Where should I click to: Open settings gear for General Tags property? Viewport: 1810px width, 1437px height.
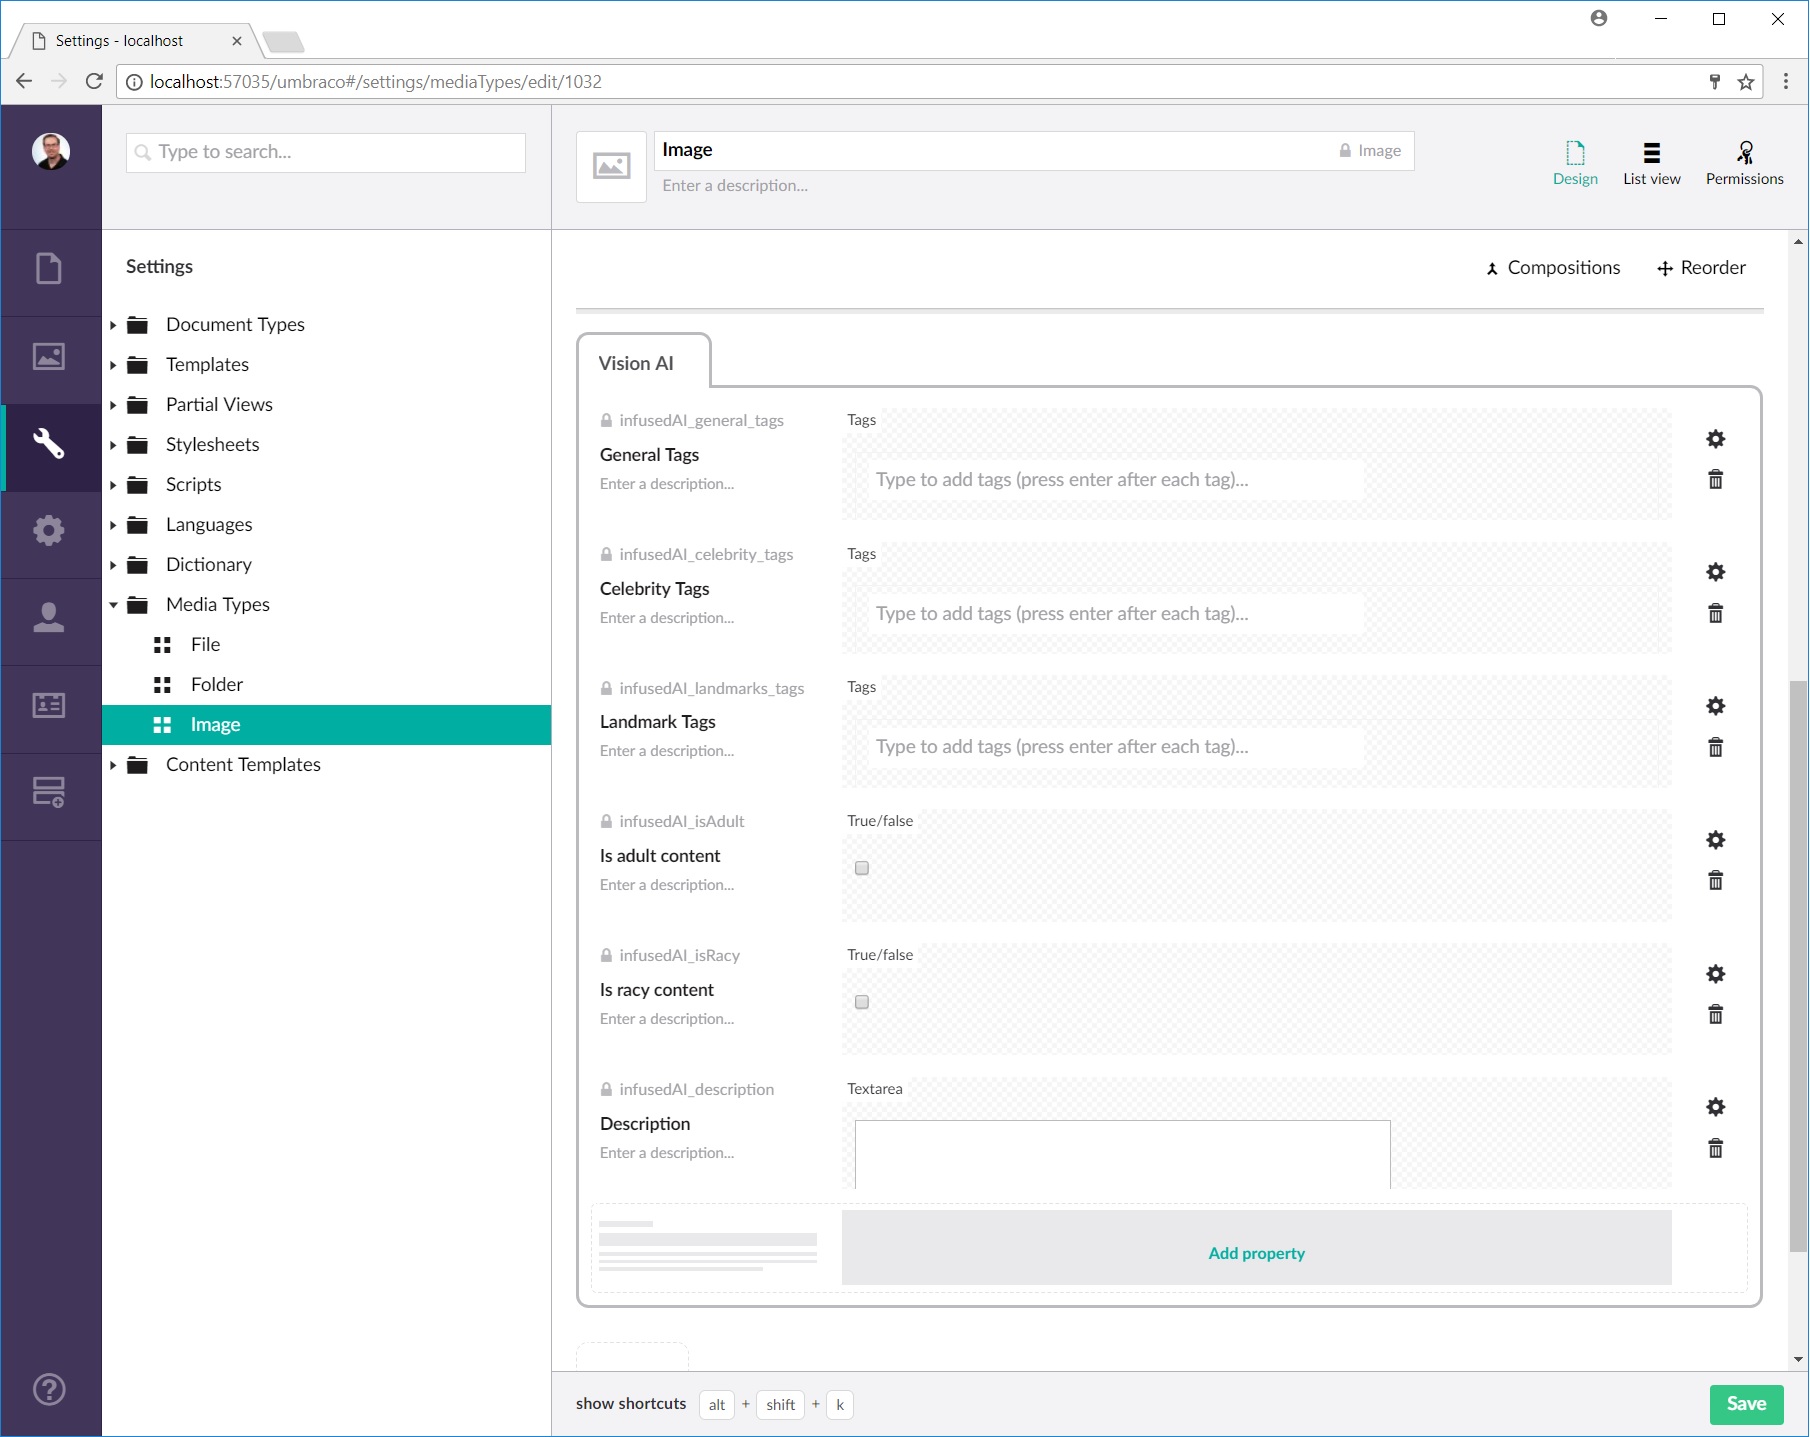(x=1715, y=439)
